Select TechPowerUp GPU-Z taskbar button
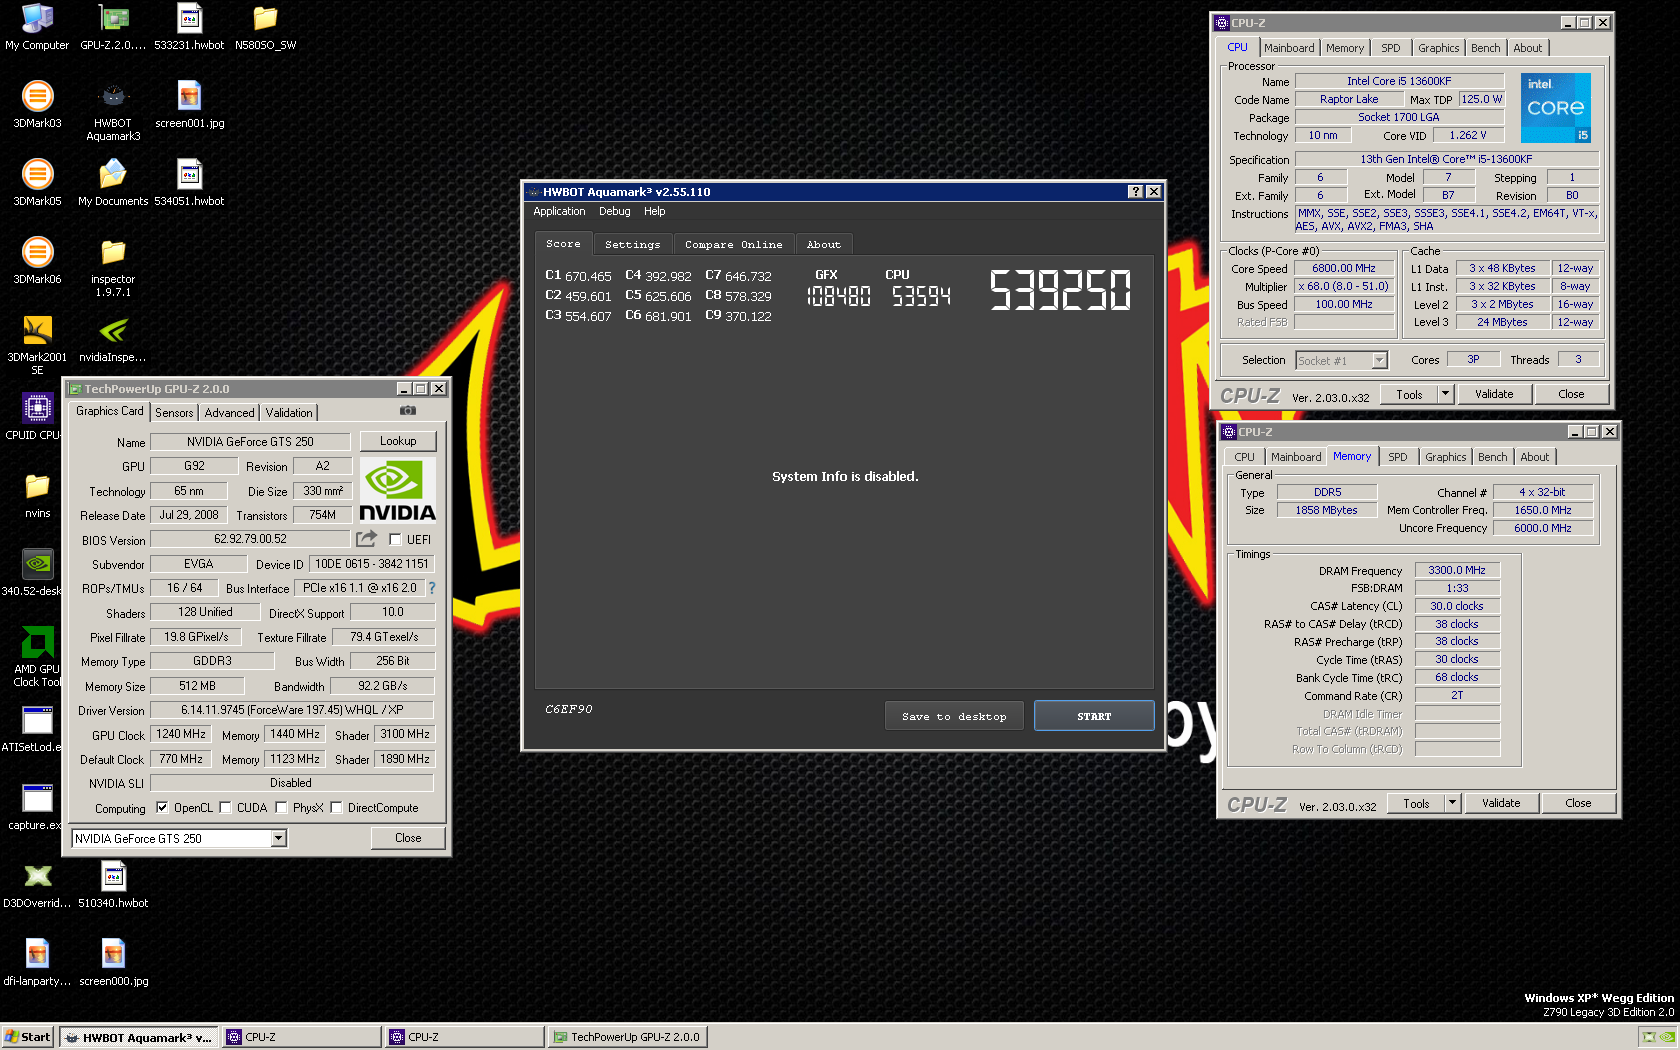The width and height of the screenshot is (1680, 1050). click(x=627, y=1037)
